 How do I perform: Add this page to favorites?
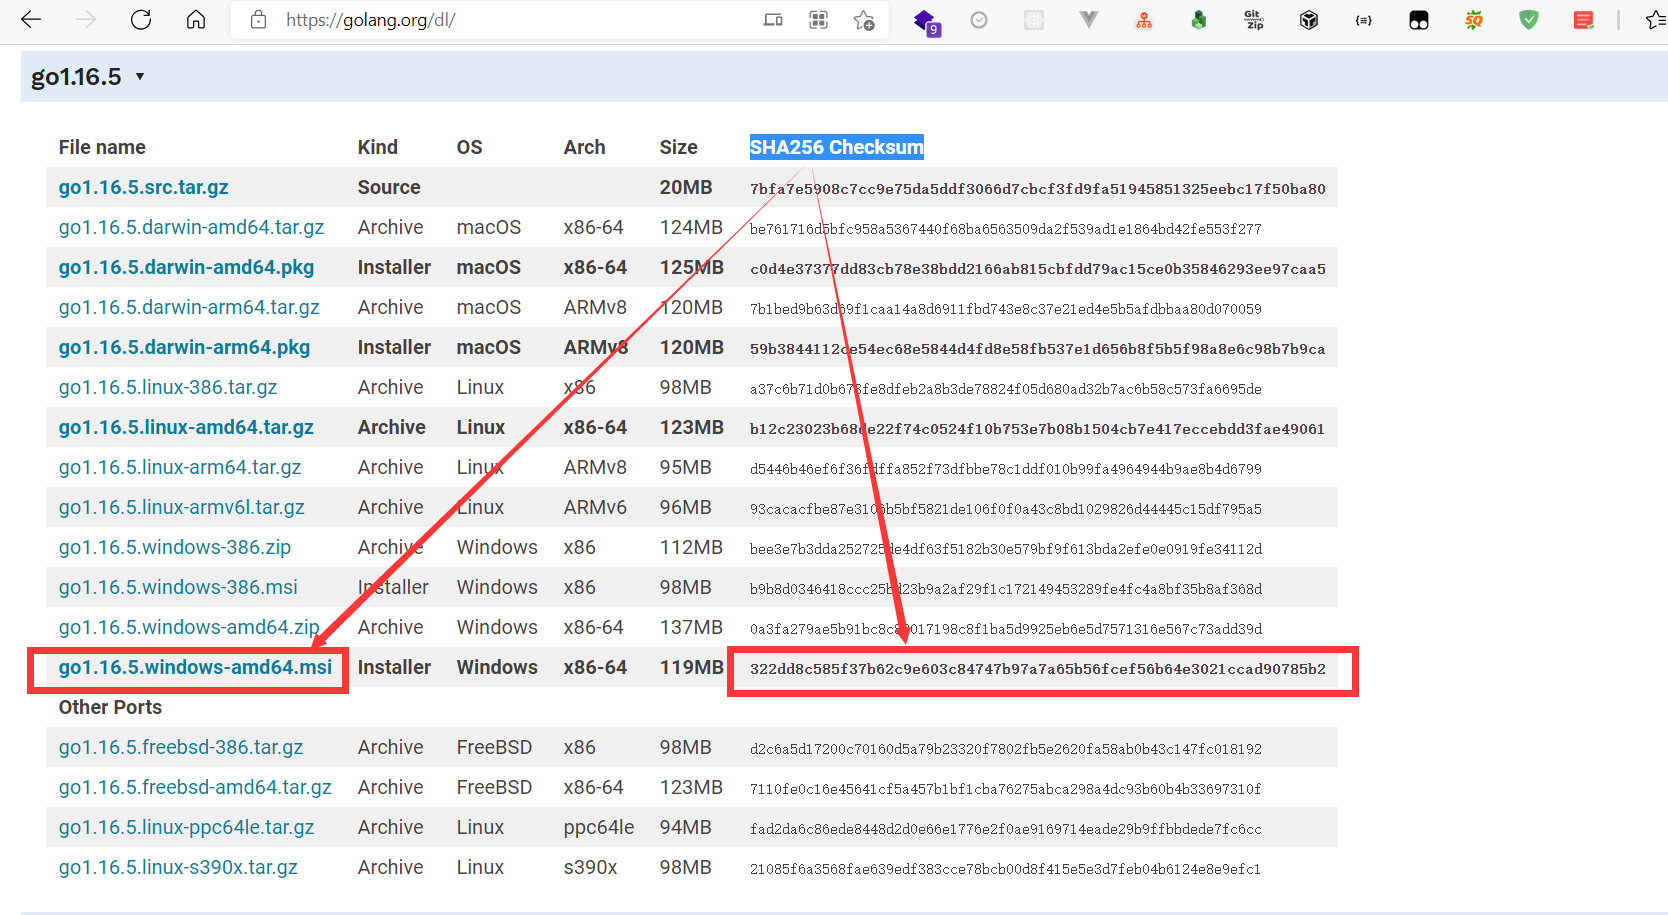864,20
